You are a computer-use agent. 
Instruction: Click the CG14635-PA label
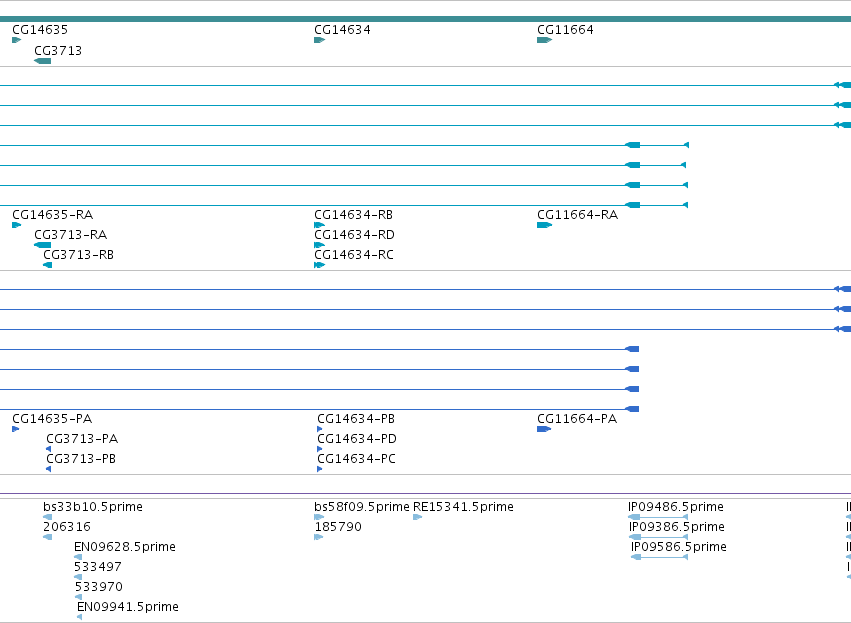click(52, 419)
